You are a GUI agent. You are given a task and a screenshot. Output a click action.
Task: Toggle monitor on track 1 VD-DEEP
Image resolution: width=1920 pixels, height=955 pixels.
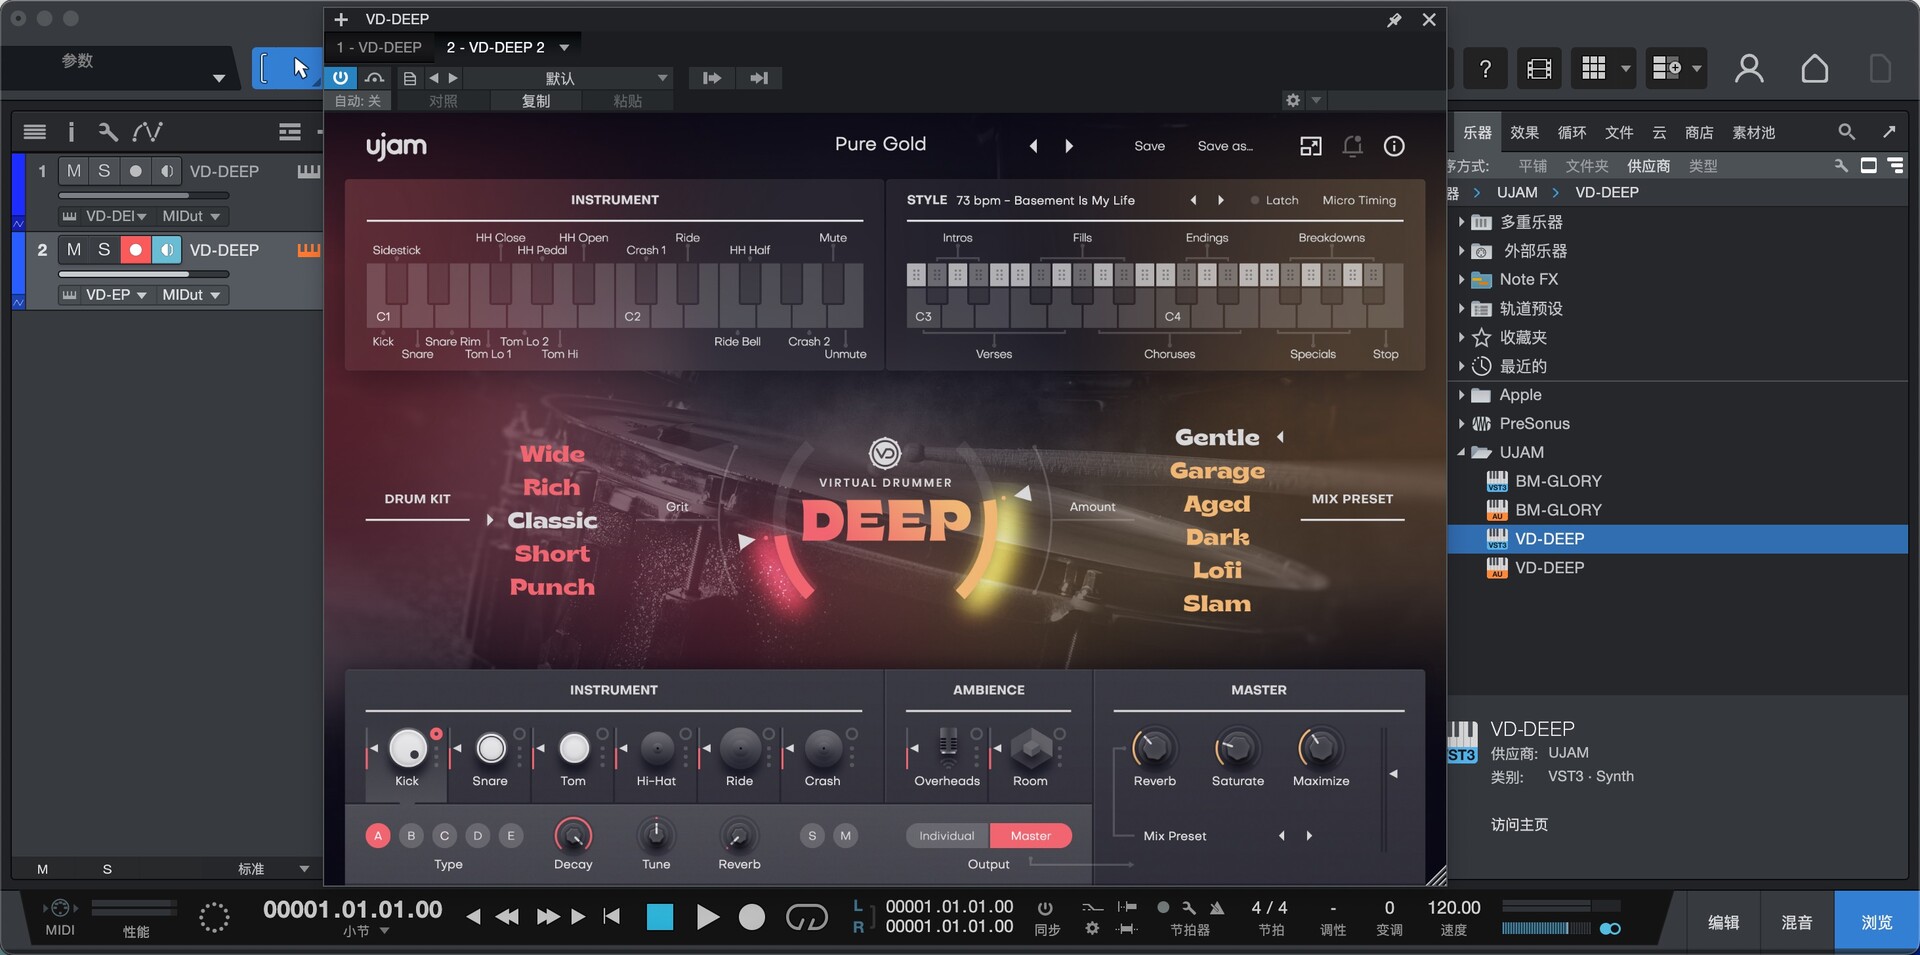[x=166, y=171]
